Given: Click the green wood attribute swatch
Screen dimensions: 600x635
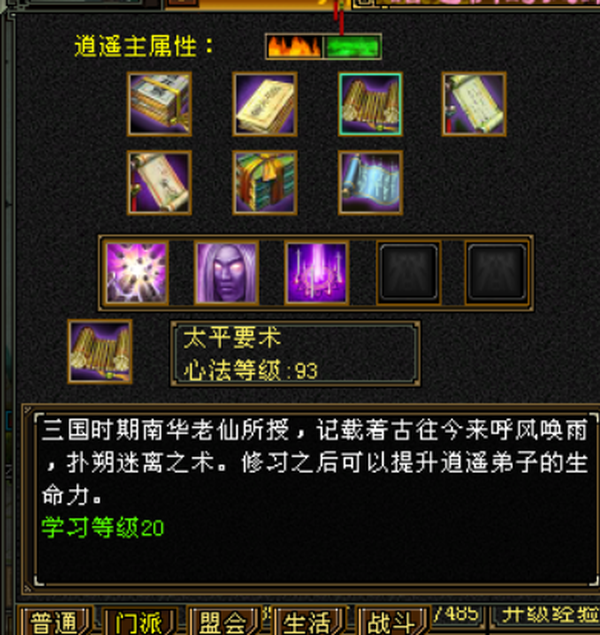Looking at the screenshot, I should coord(353,47).
